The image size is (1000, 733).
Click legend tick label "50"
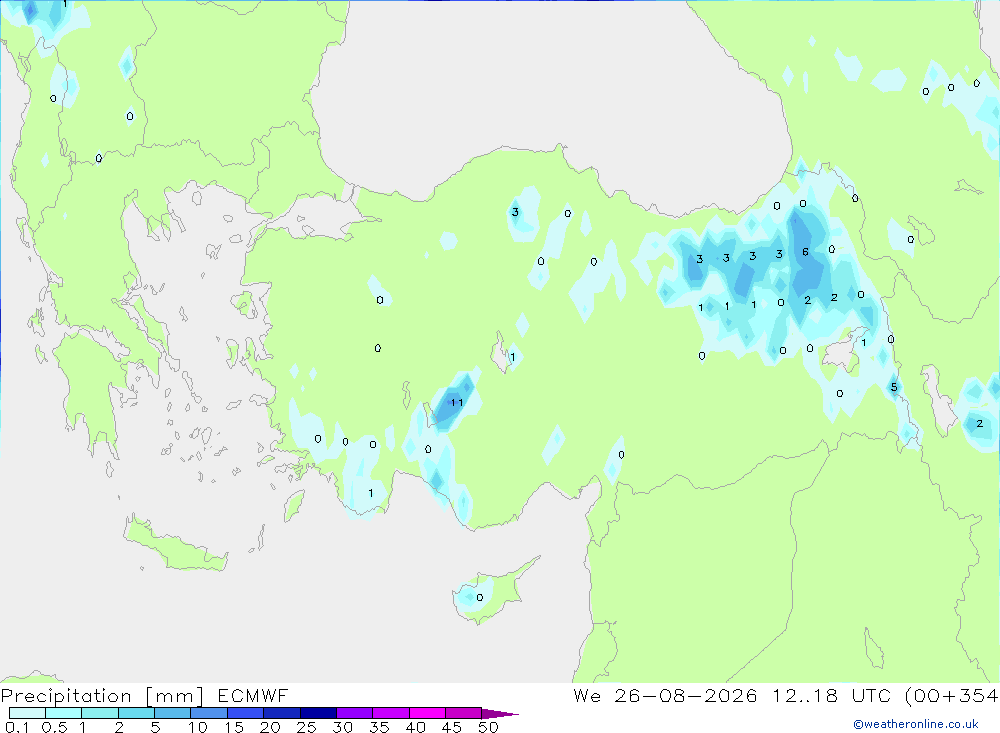coord(489,727)
